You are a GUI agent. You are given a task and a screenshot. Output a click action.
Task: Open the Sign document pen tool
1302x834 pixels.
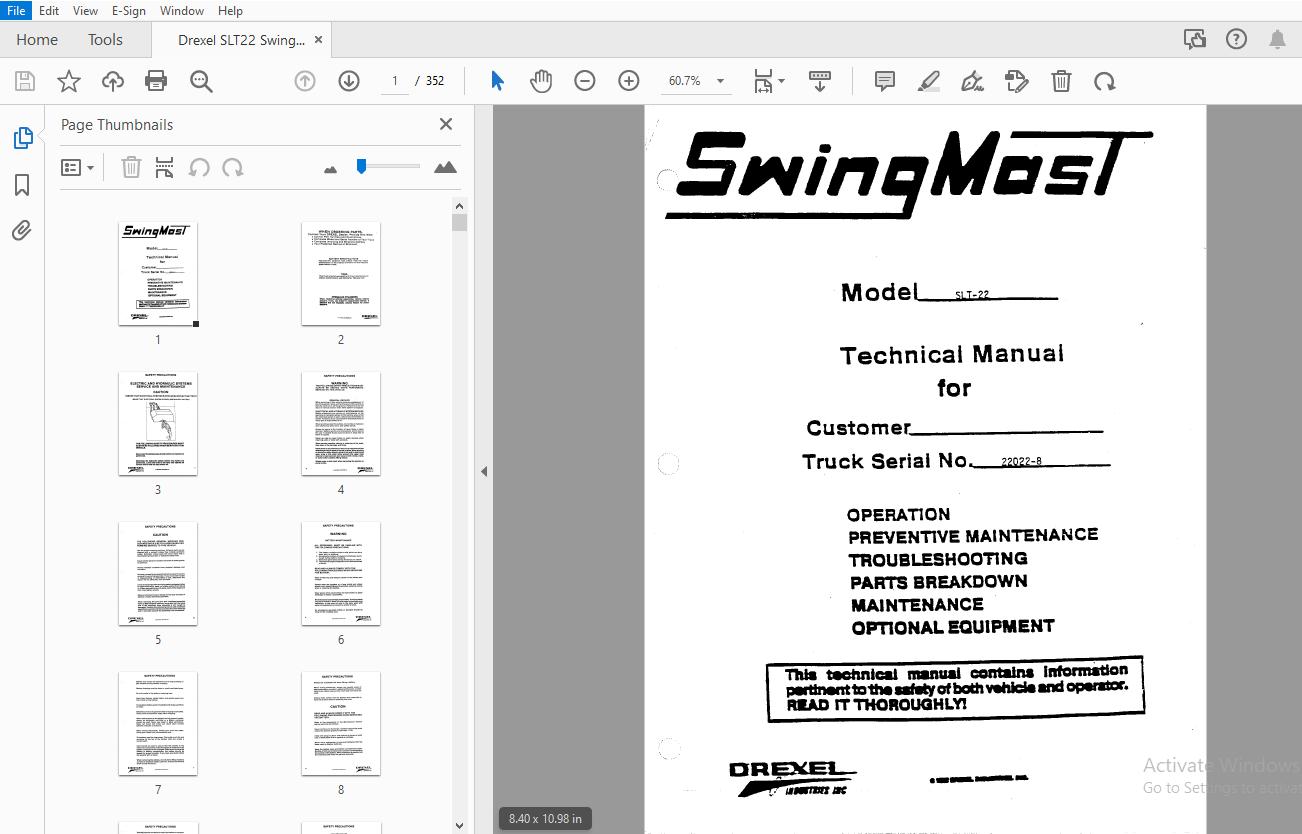tap(972, 81)
